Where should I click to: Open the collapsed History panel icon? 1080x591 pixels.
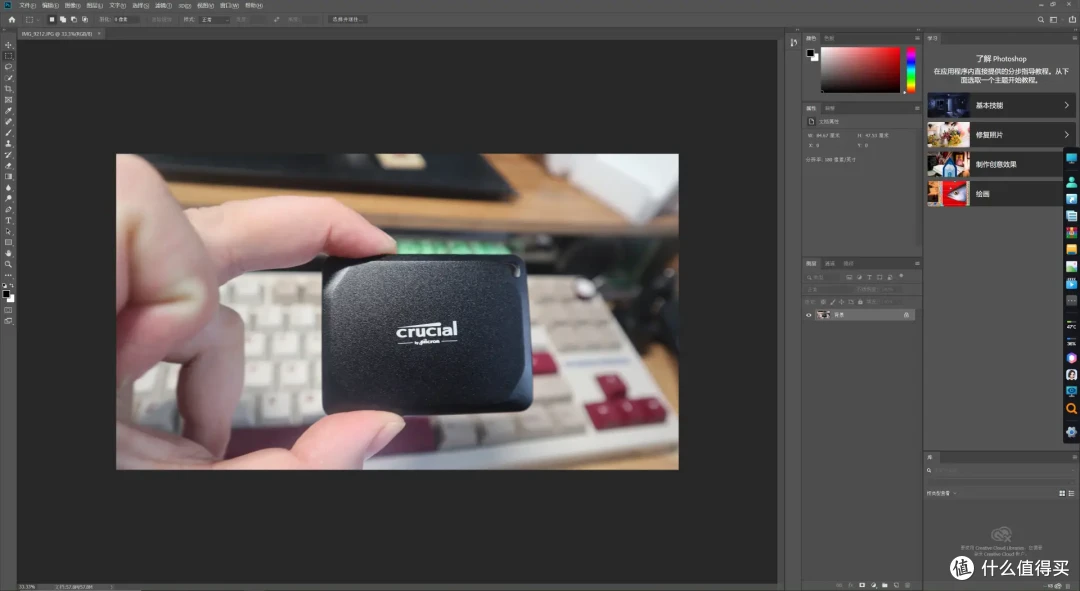click(793, 43)
